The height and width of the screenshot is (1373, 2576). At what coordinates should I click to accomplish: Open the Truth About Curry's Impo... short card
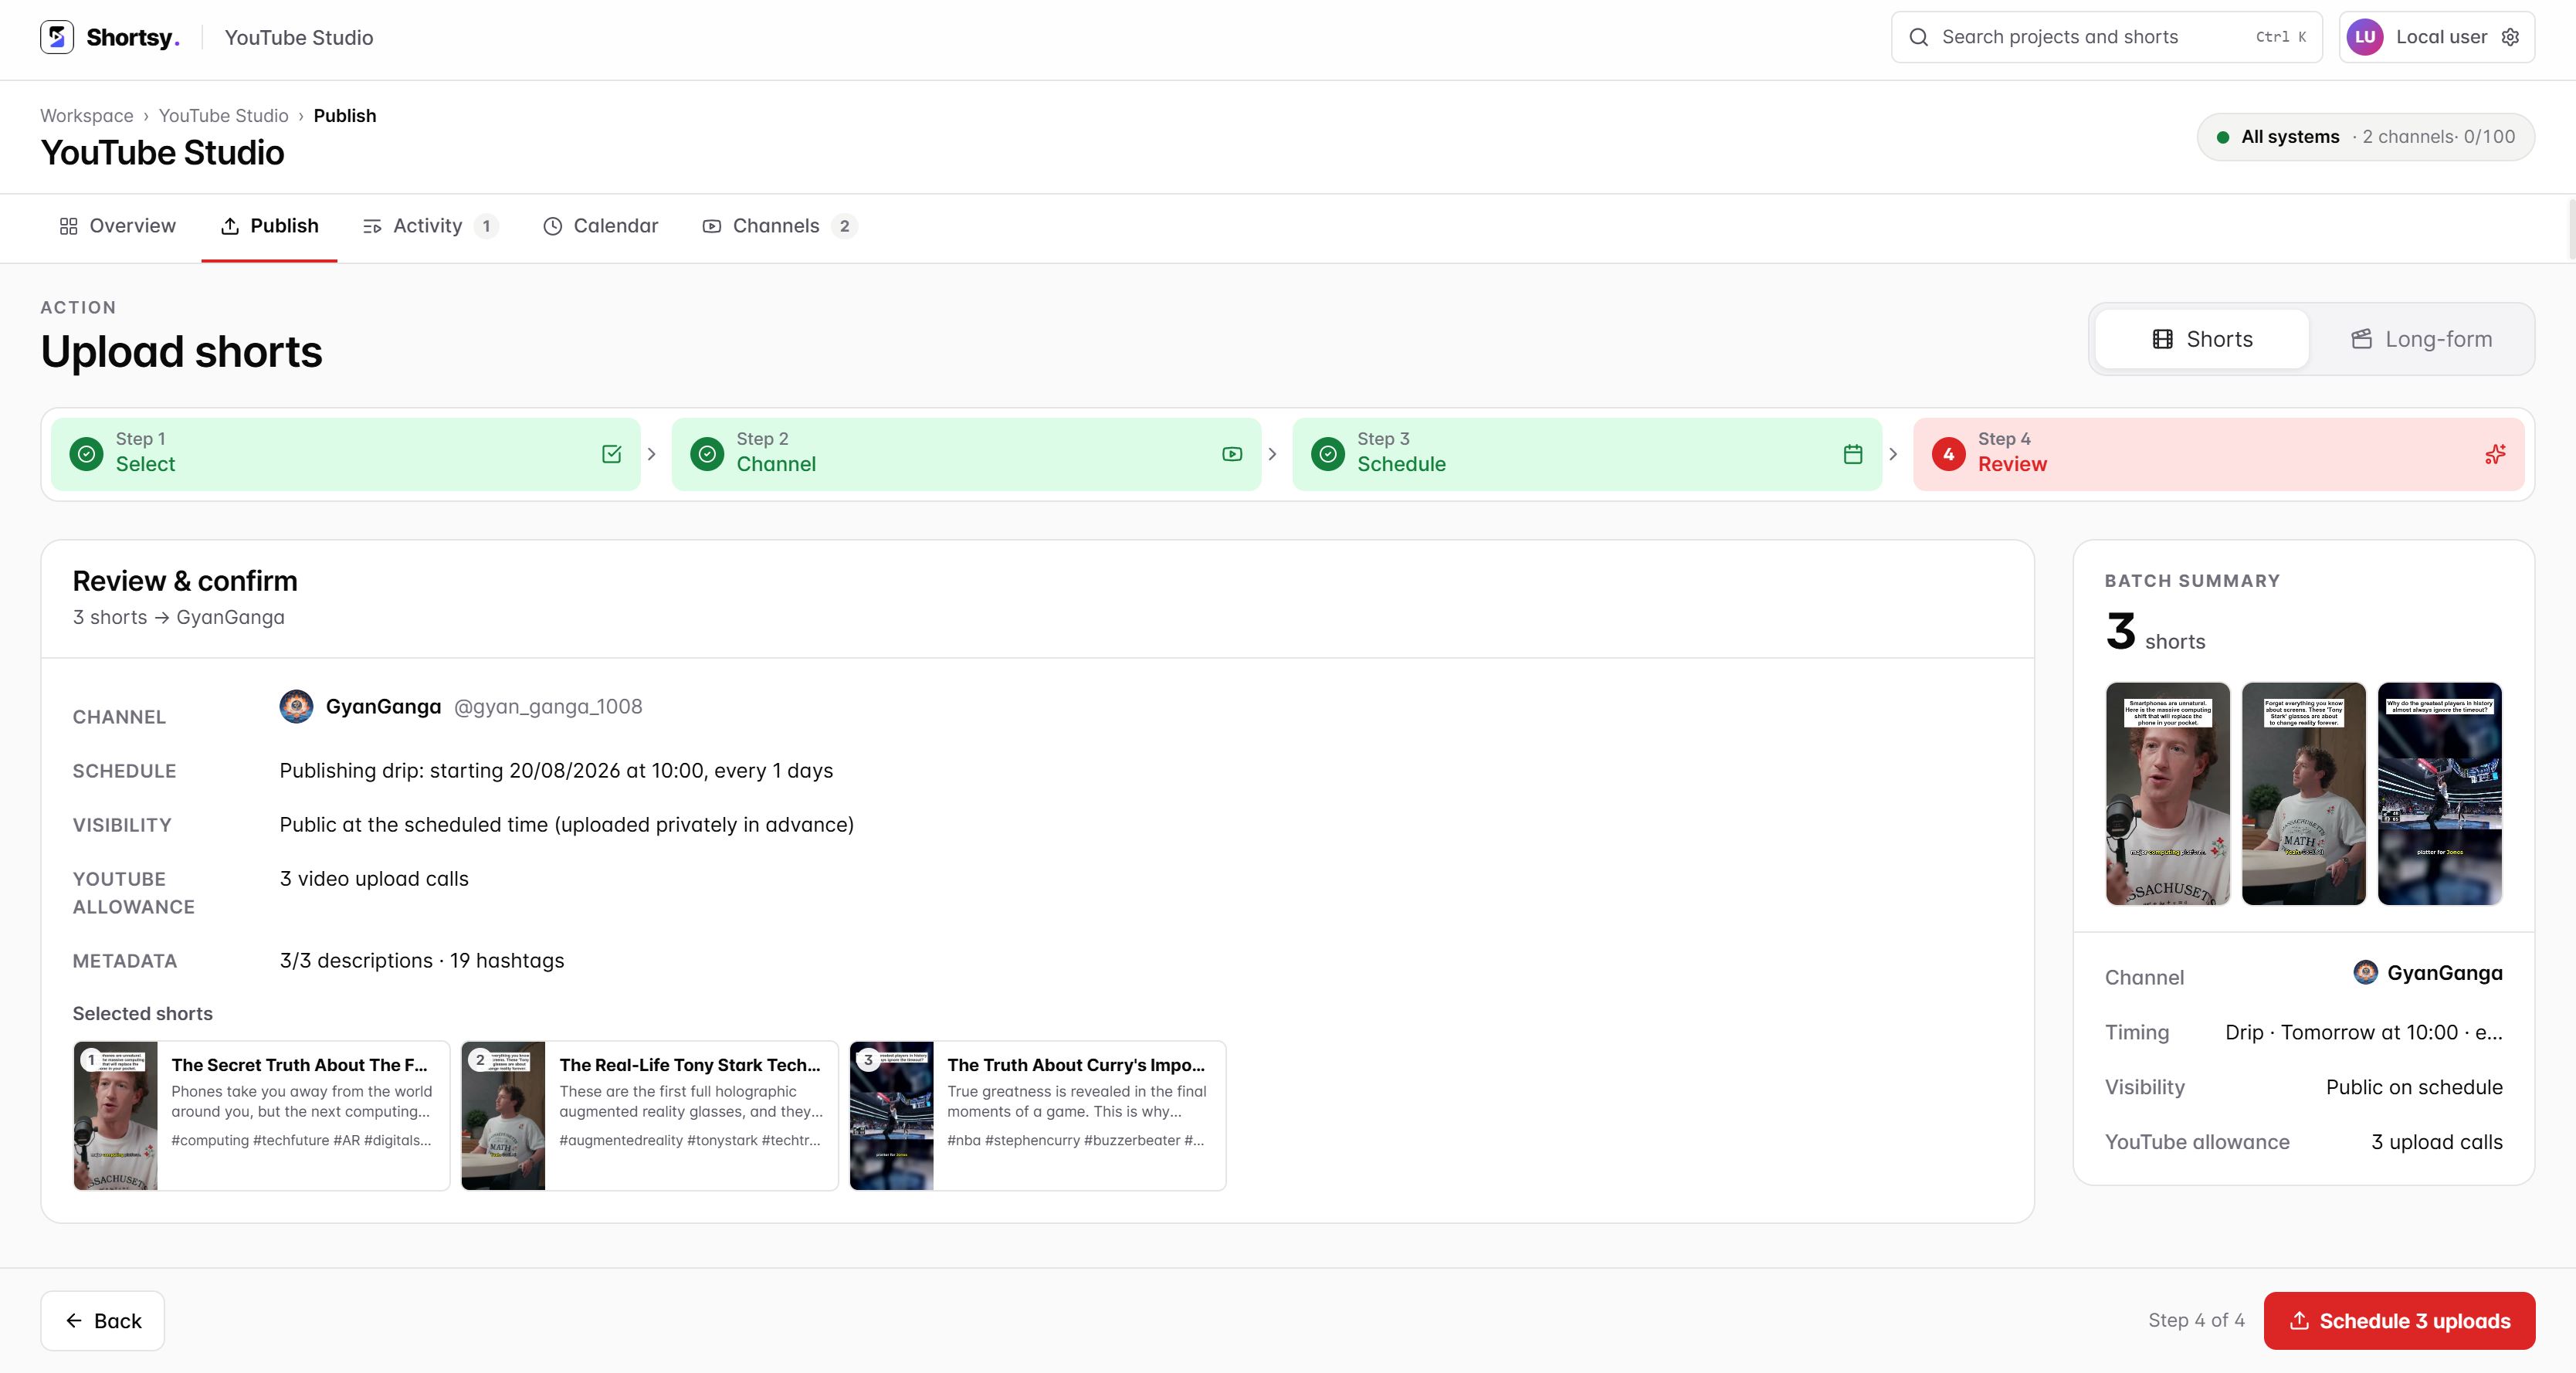tap(1038, 1115)
